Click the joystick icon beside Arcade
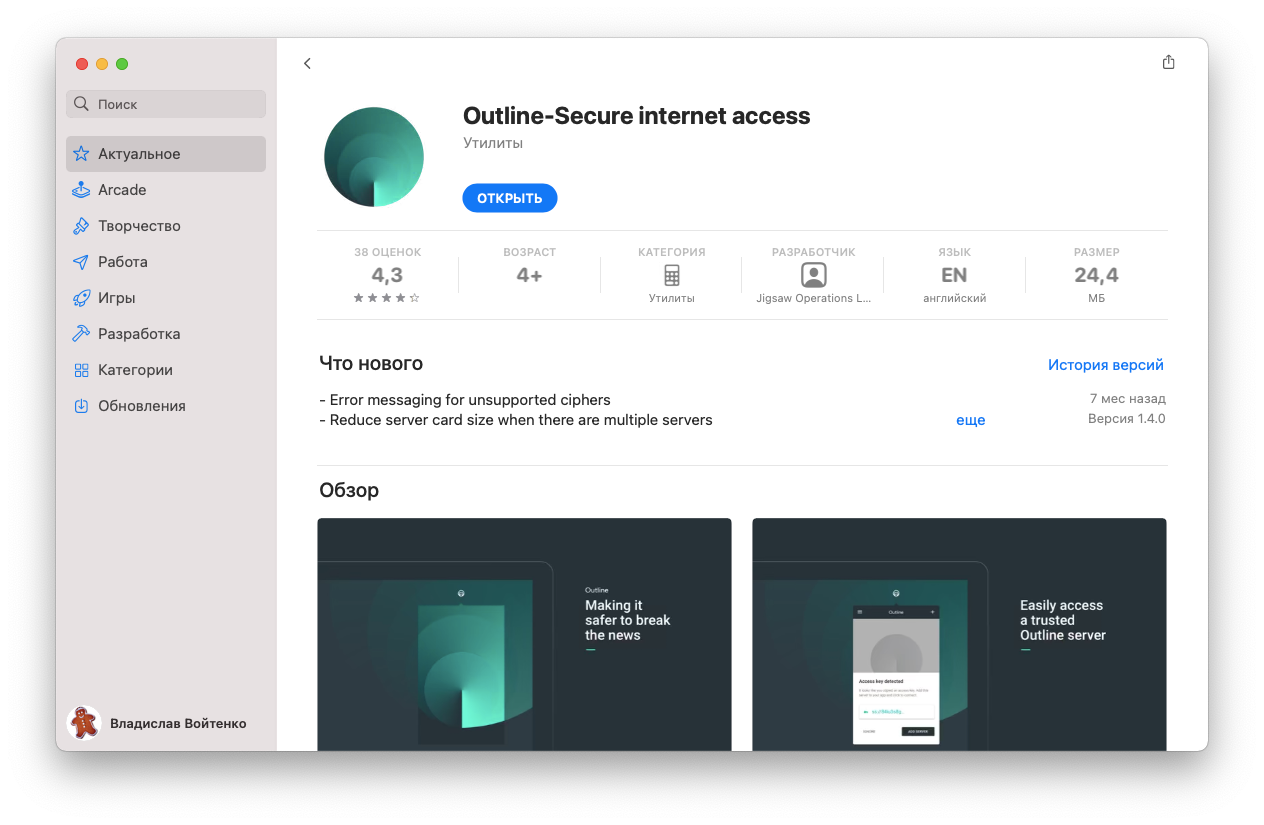This screenshot has width=1264, height=825. coord(82,190)
